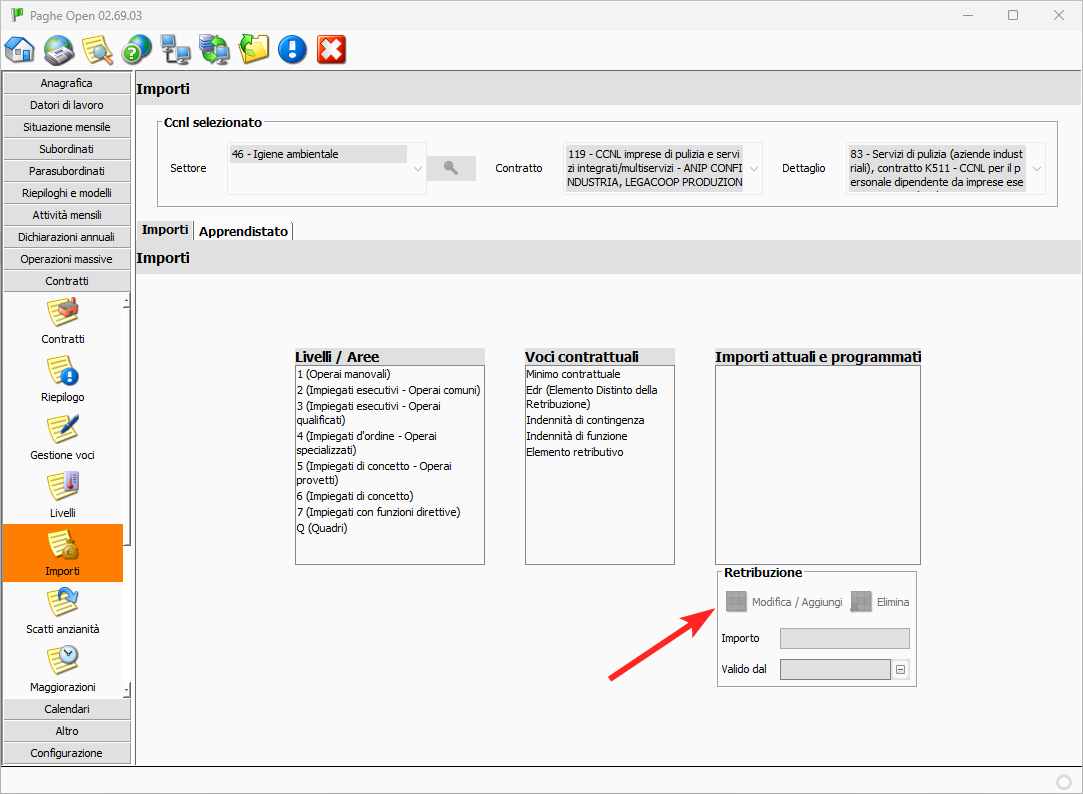Click the home icon in the toolbar
This screenshot has height=794, width=1083.
[x=20, y=49]
